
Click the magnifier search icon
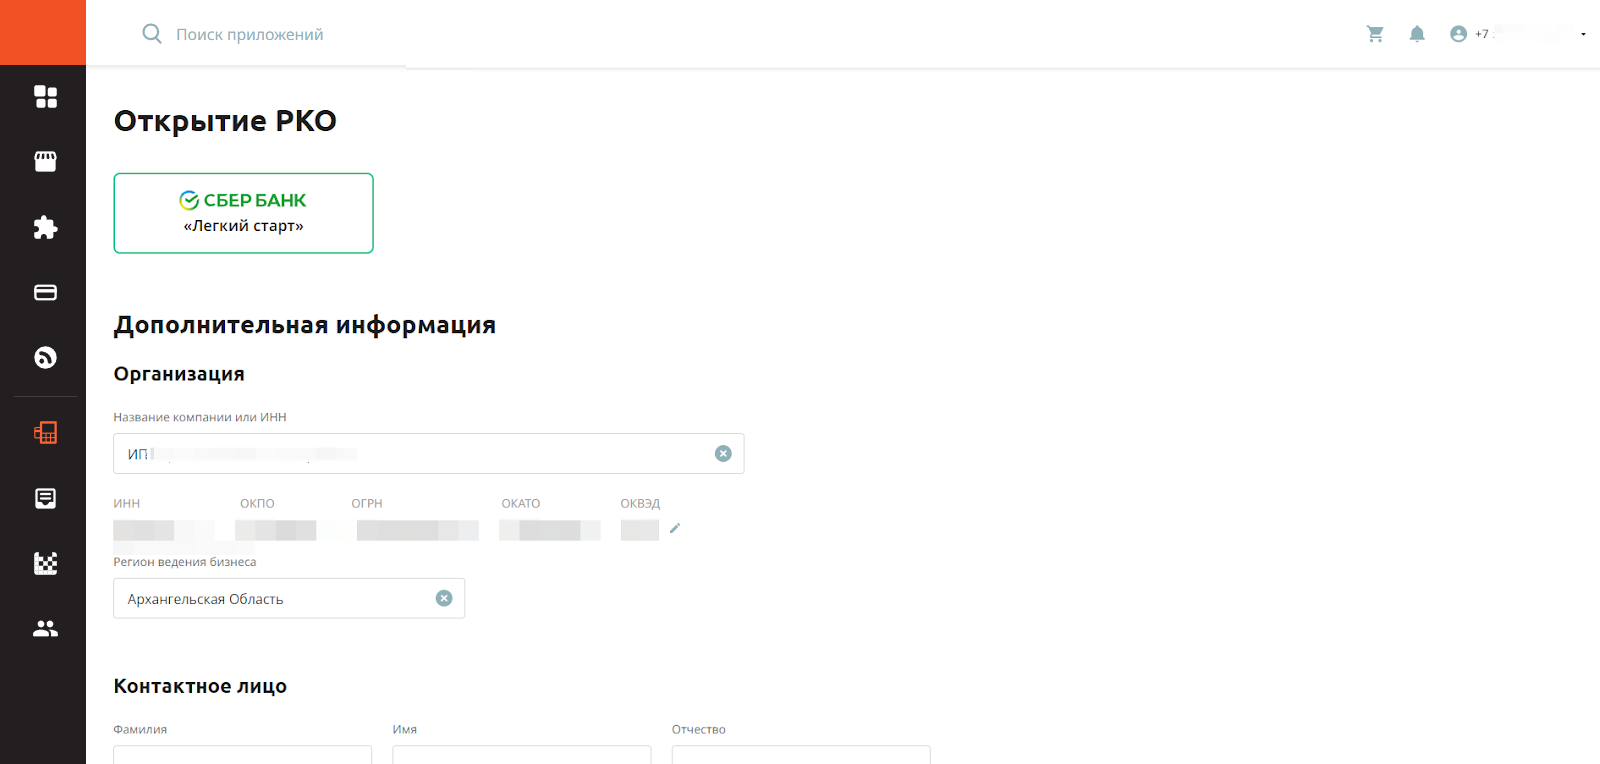pos(152,34)
